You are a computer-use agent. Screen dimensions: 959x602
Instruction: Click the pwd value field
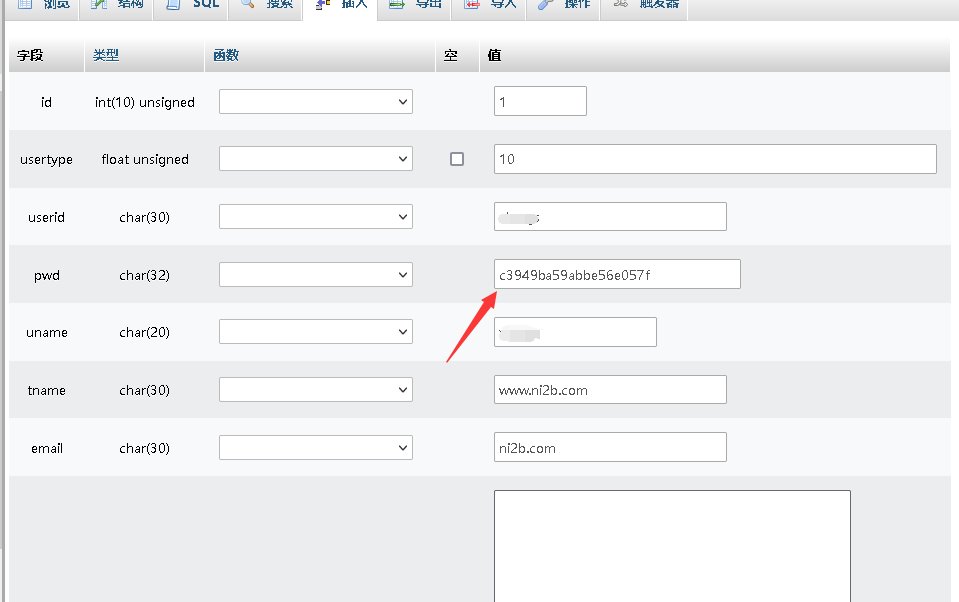616,274
